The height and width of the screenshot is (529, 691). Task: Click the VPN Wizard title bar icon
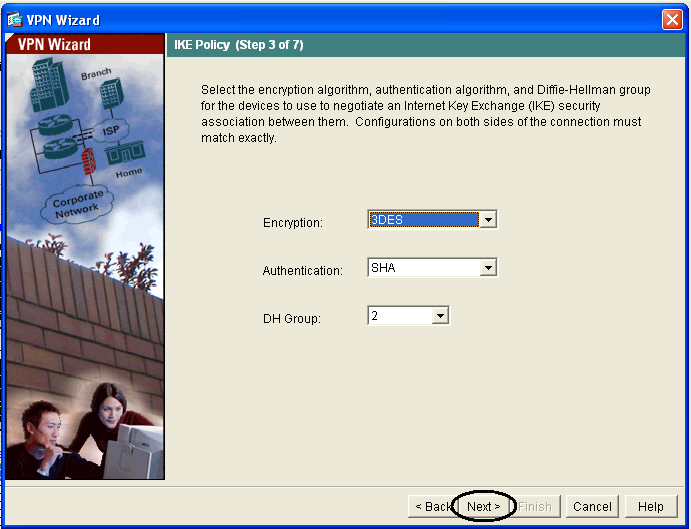click(x=14, y=20)
